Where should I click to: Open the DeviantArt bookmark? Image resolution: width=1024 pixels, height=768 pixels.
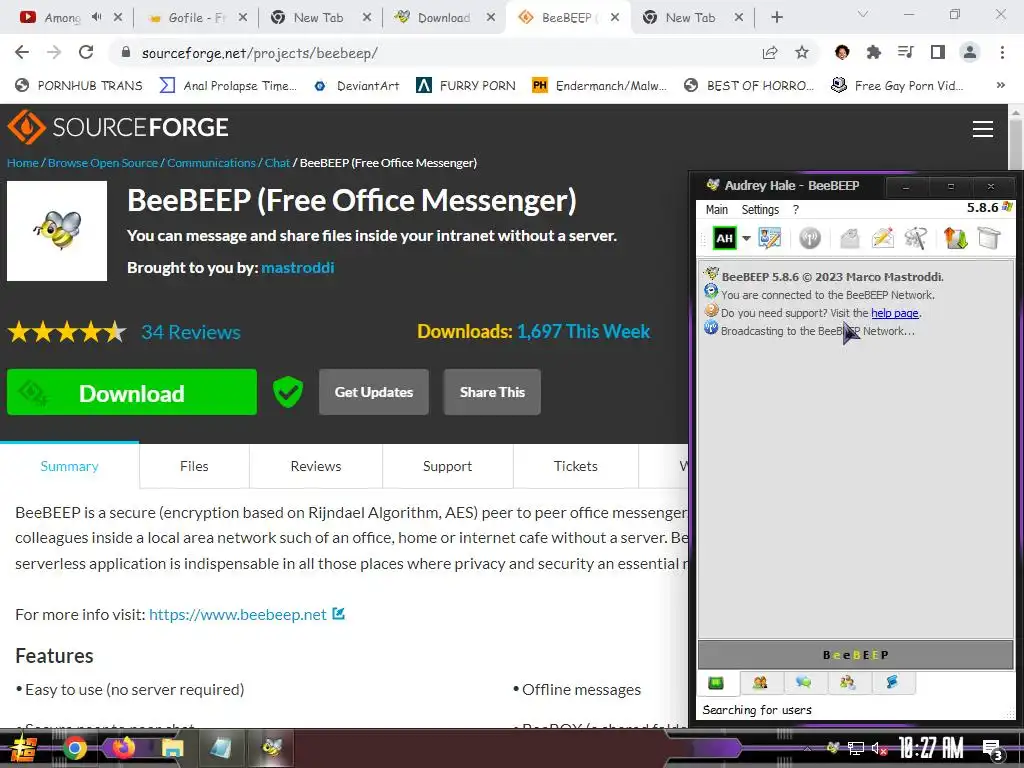click(357, 86)
